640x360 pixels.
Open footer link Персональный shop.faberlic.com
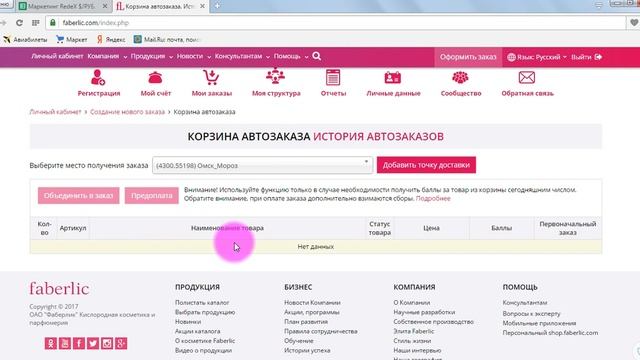(x=550, y=333)
